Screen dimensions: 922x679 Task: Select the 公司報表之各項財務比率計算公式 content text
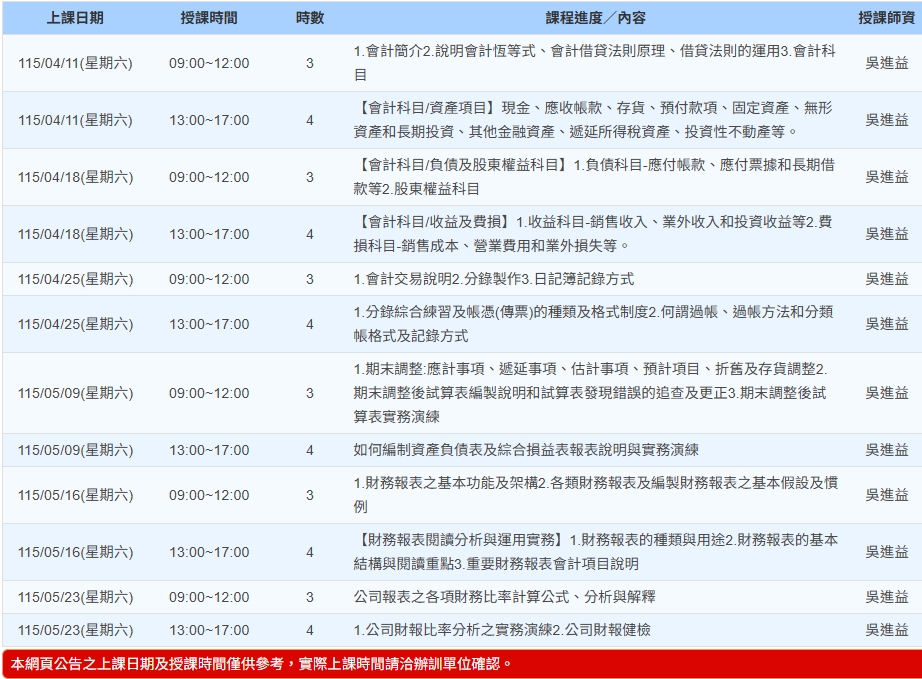[x=505, y=597]
